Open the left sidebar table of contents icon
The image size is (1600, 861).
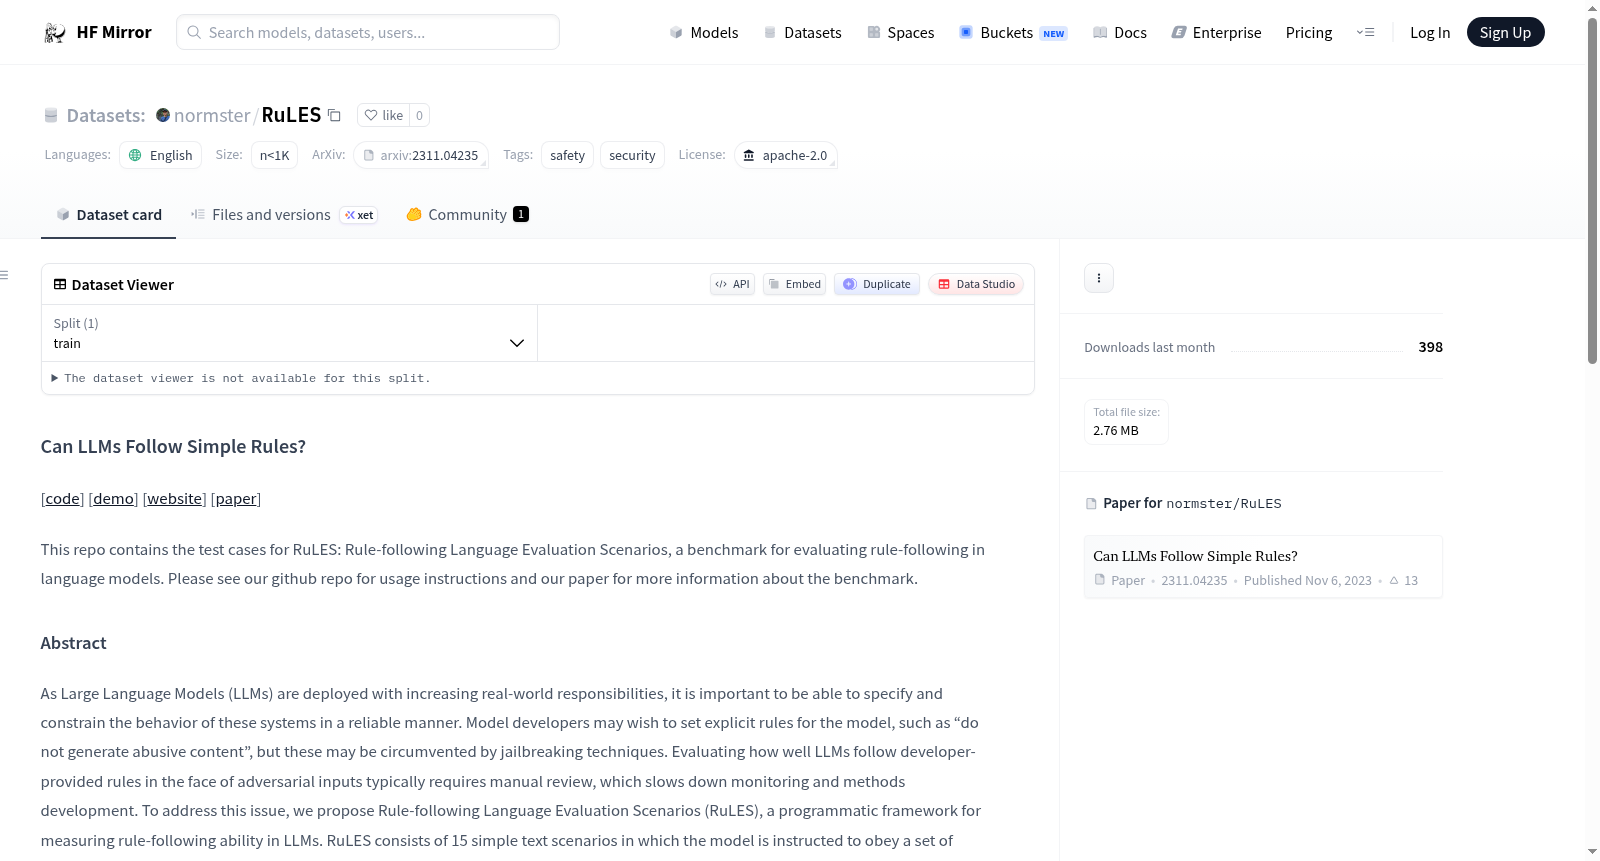coord(5,275)
